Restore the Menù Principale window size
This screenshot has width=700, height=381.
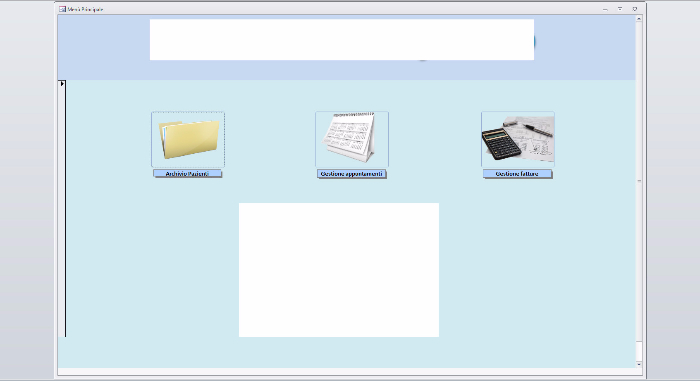pyautogui.click(x=620, y=9)
